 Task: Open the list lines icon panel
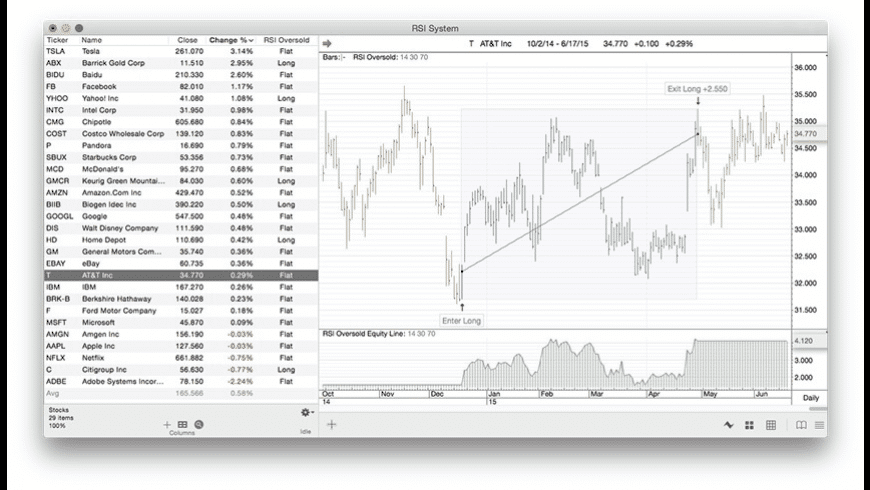(820, 425)
